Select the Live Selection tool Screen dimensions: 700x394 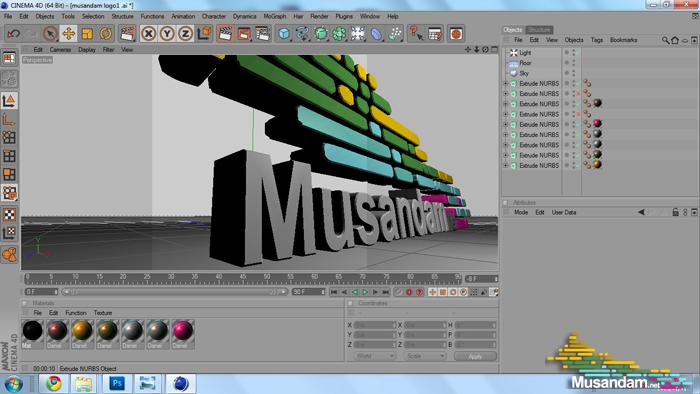[50, 33]
